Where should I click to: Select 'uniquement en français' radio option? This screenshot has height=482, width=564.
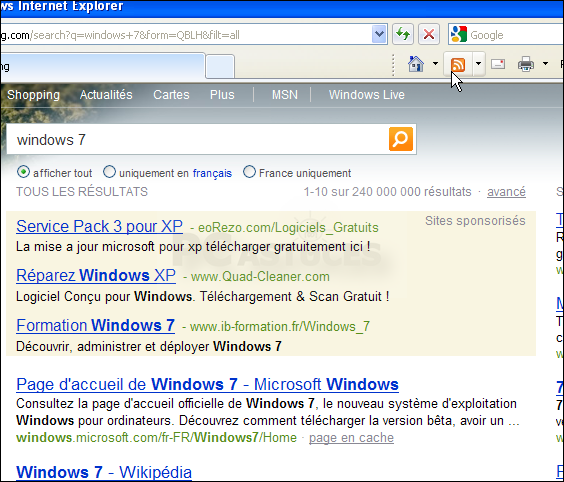(x=109, y=172)
